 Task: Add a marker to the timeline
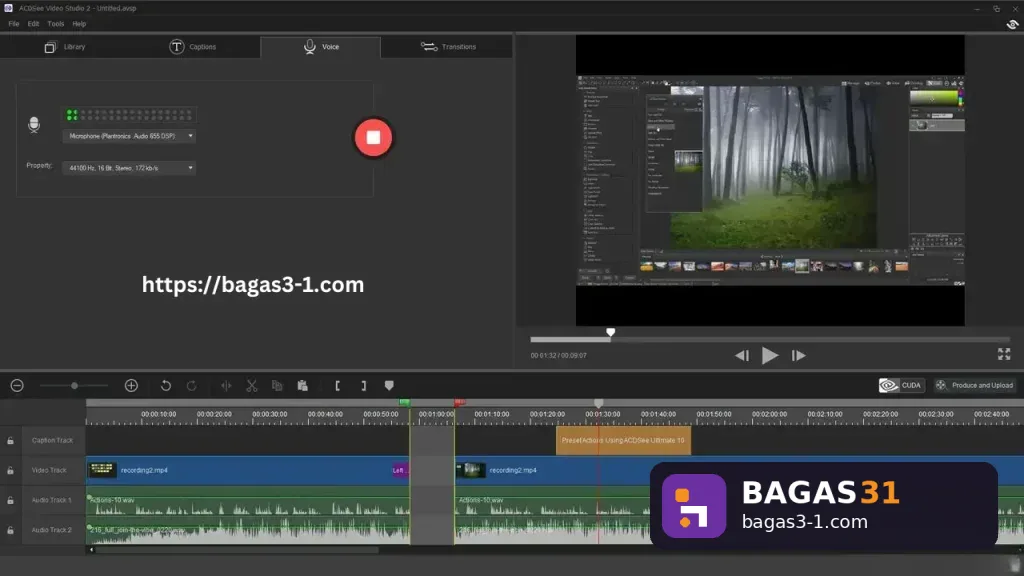click(389, 385)
